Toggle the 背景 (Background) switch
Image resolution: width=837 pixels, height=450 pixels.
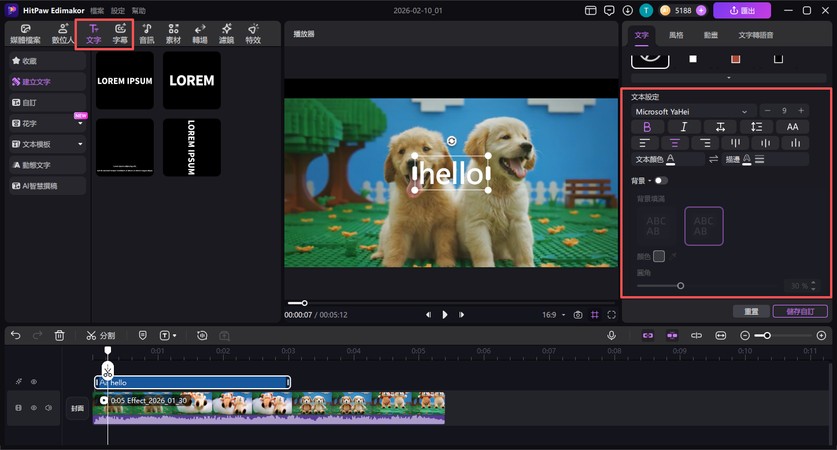pos(661,181)
